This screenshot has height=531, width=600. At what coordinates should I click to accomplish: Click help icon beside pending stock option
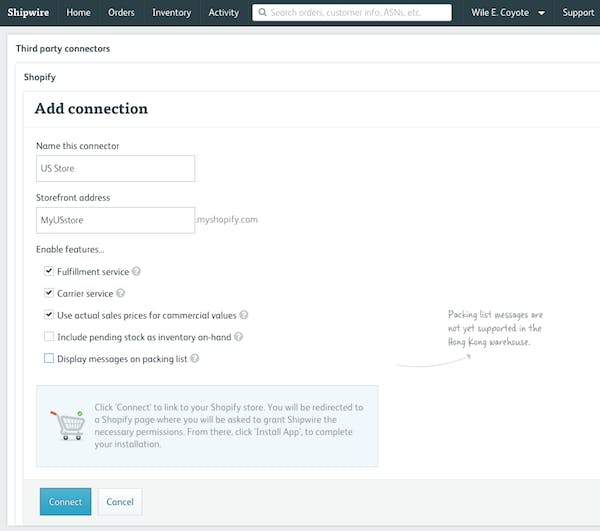click(x=239, y=337)
